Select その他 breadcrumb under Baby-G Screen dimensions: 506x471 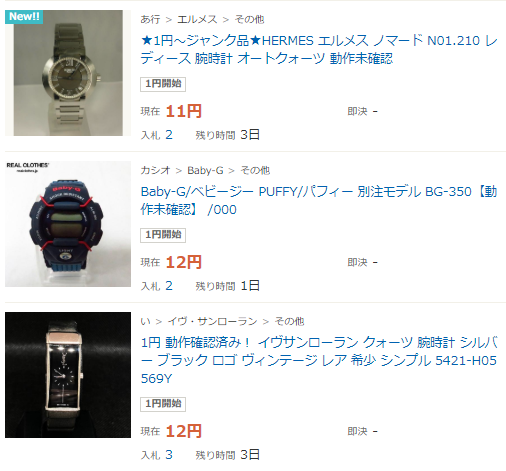tap(255, 170)
